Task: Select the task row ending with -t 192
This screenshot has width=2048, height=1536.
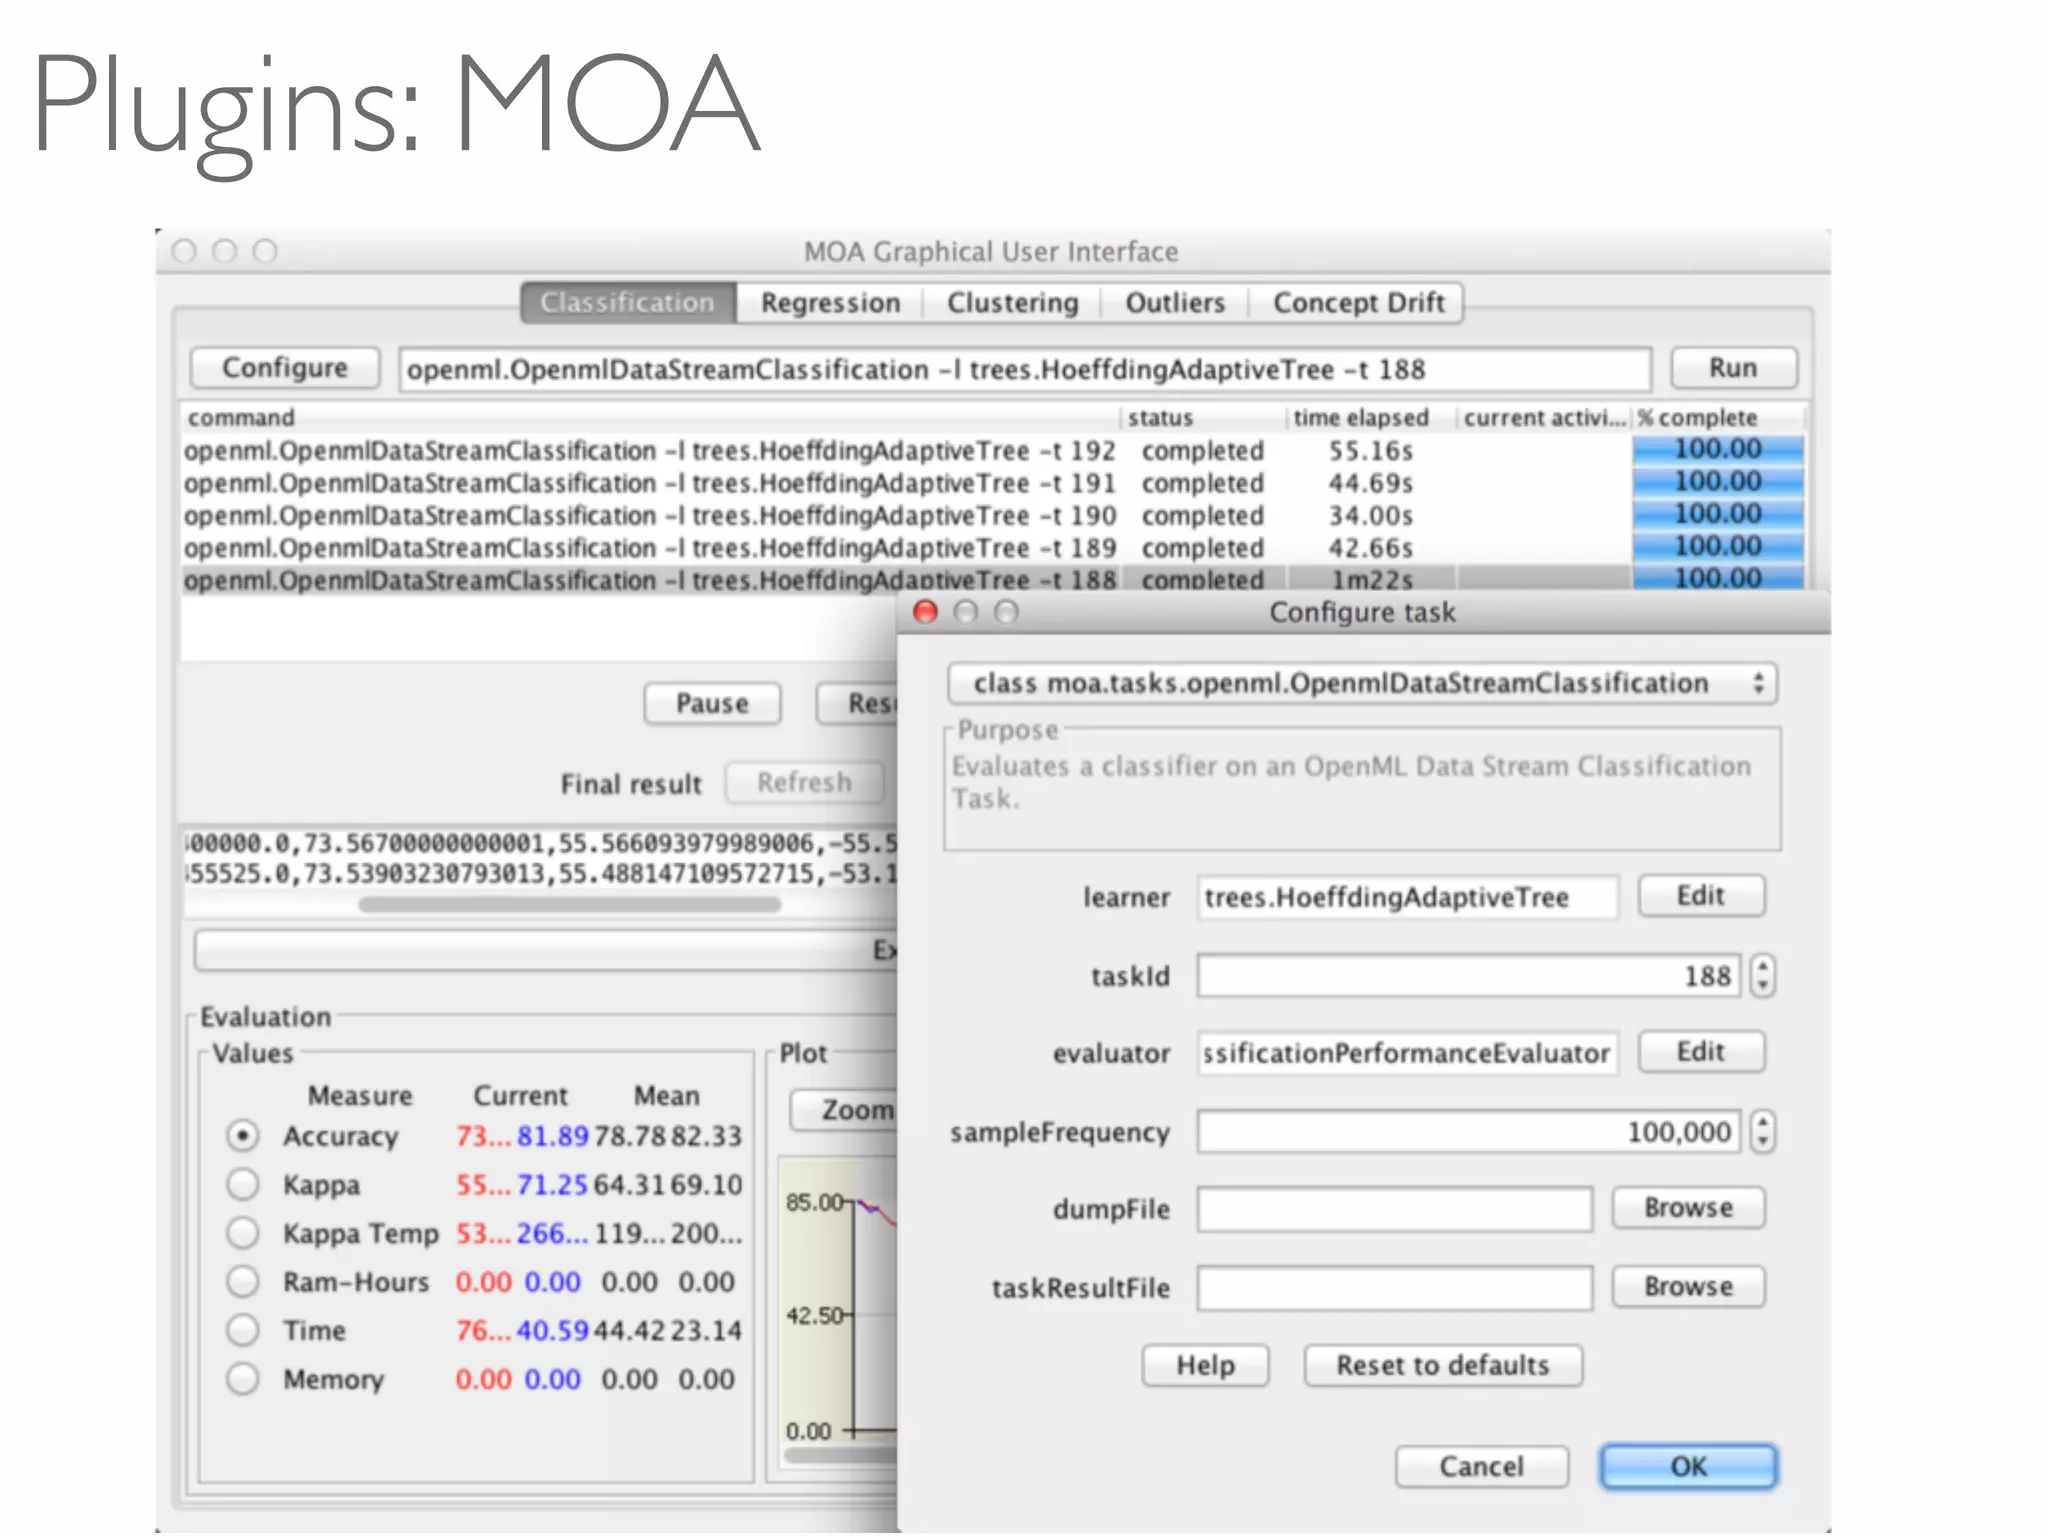Action: (x=992, y=451)
